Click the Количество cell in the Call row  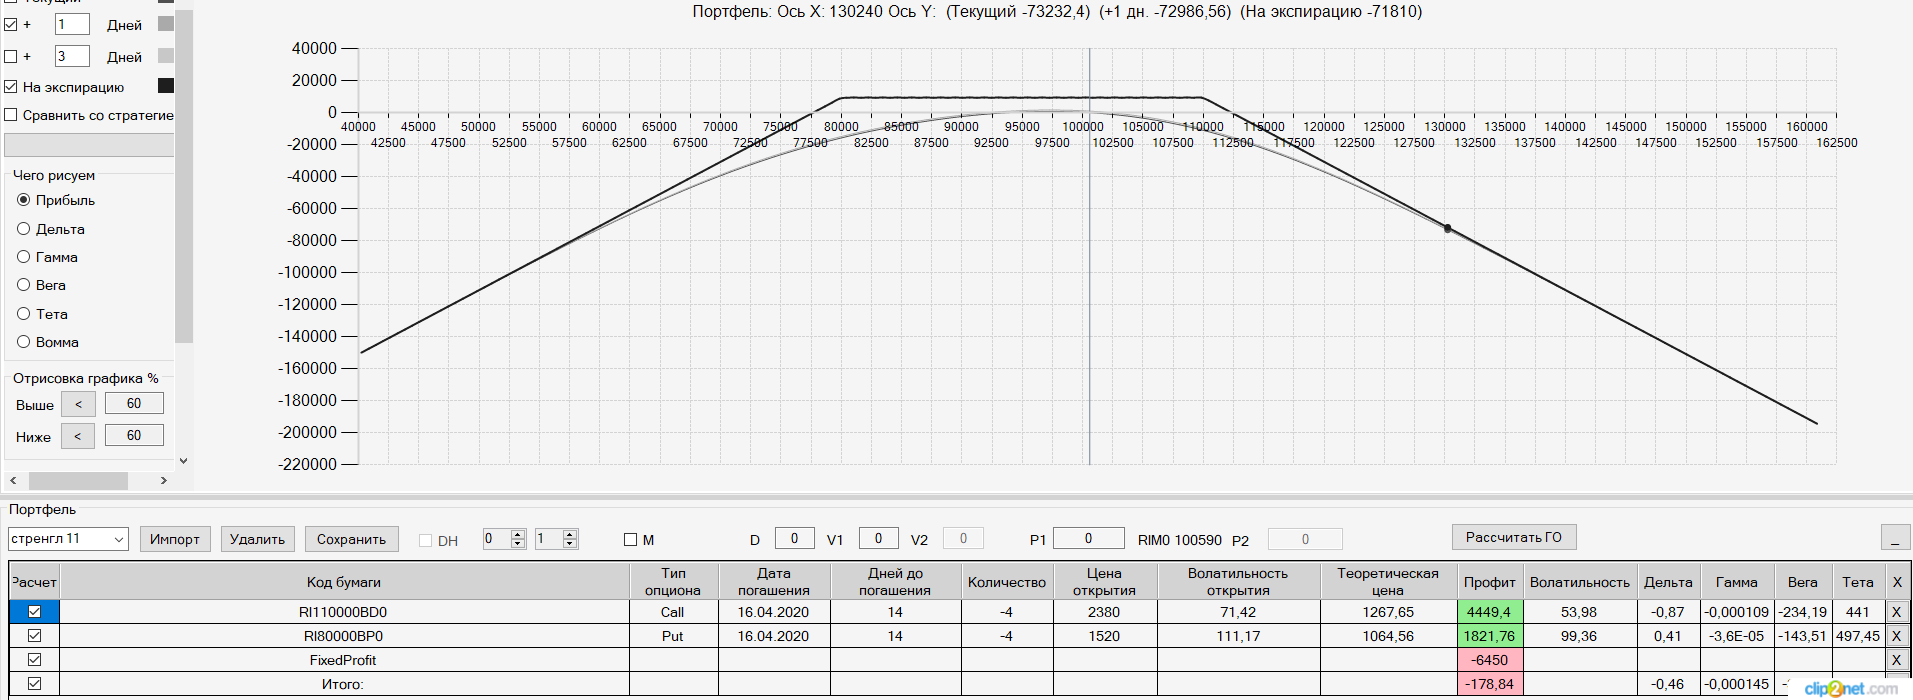[1007, 612]
